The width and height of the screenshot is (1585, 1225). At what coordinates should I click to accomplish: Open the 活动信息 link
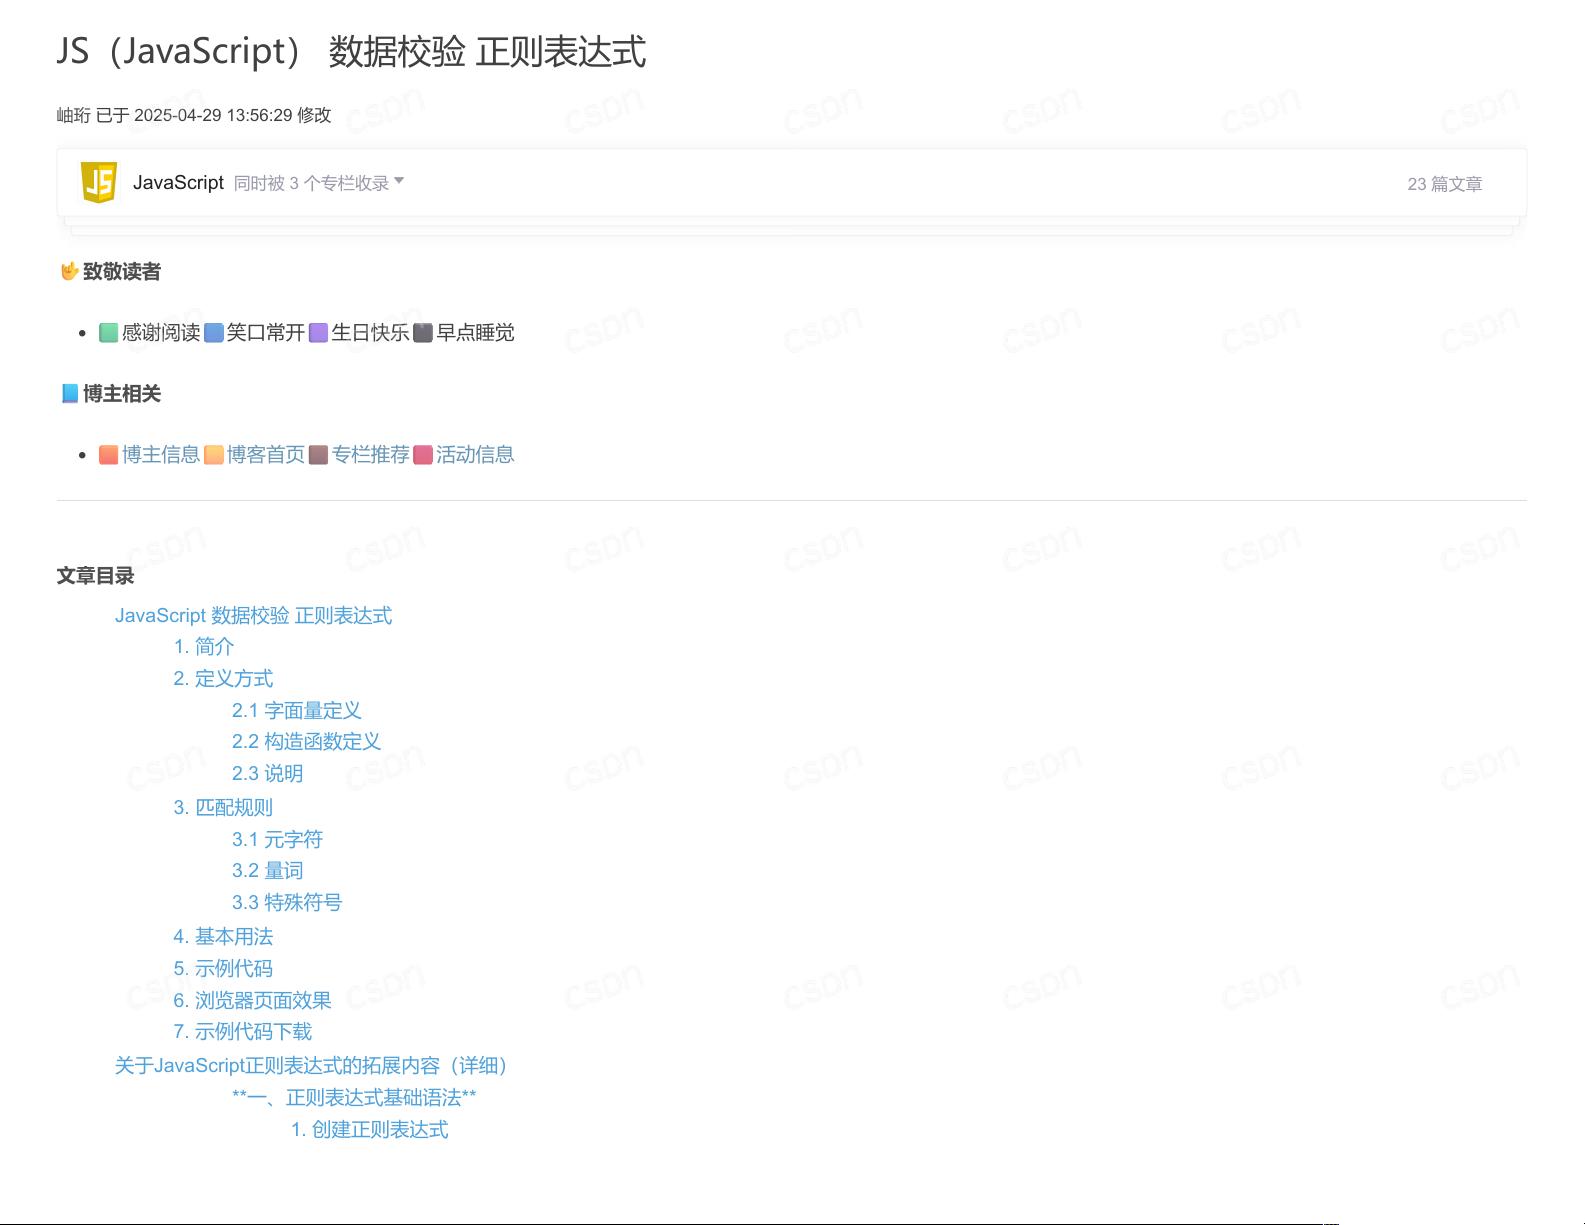475,455
